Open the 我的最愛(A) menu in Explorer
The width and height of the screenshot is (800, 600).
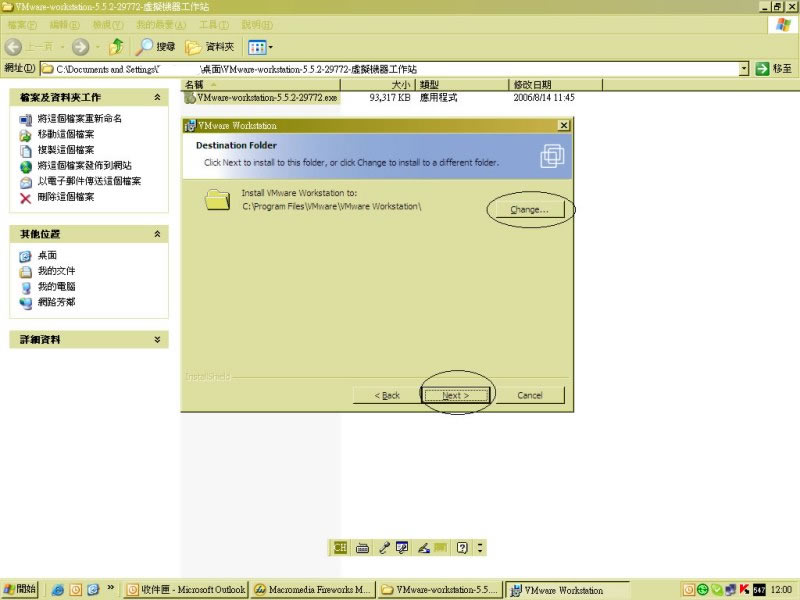click(x=161, y=24)
